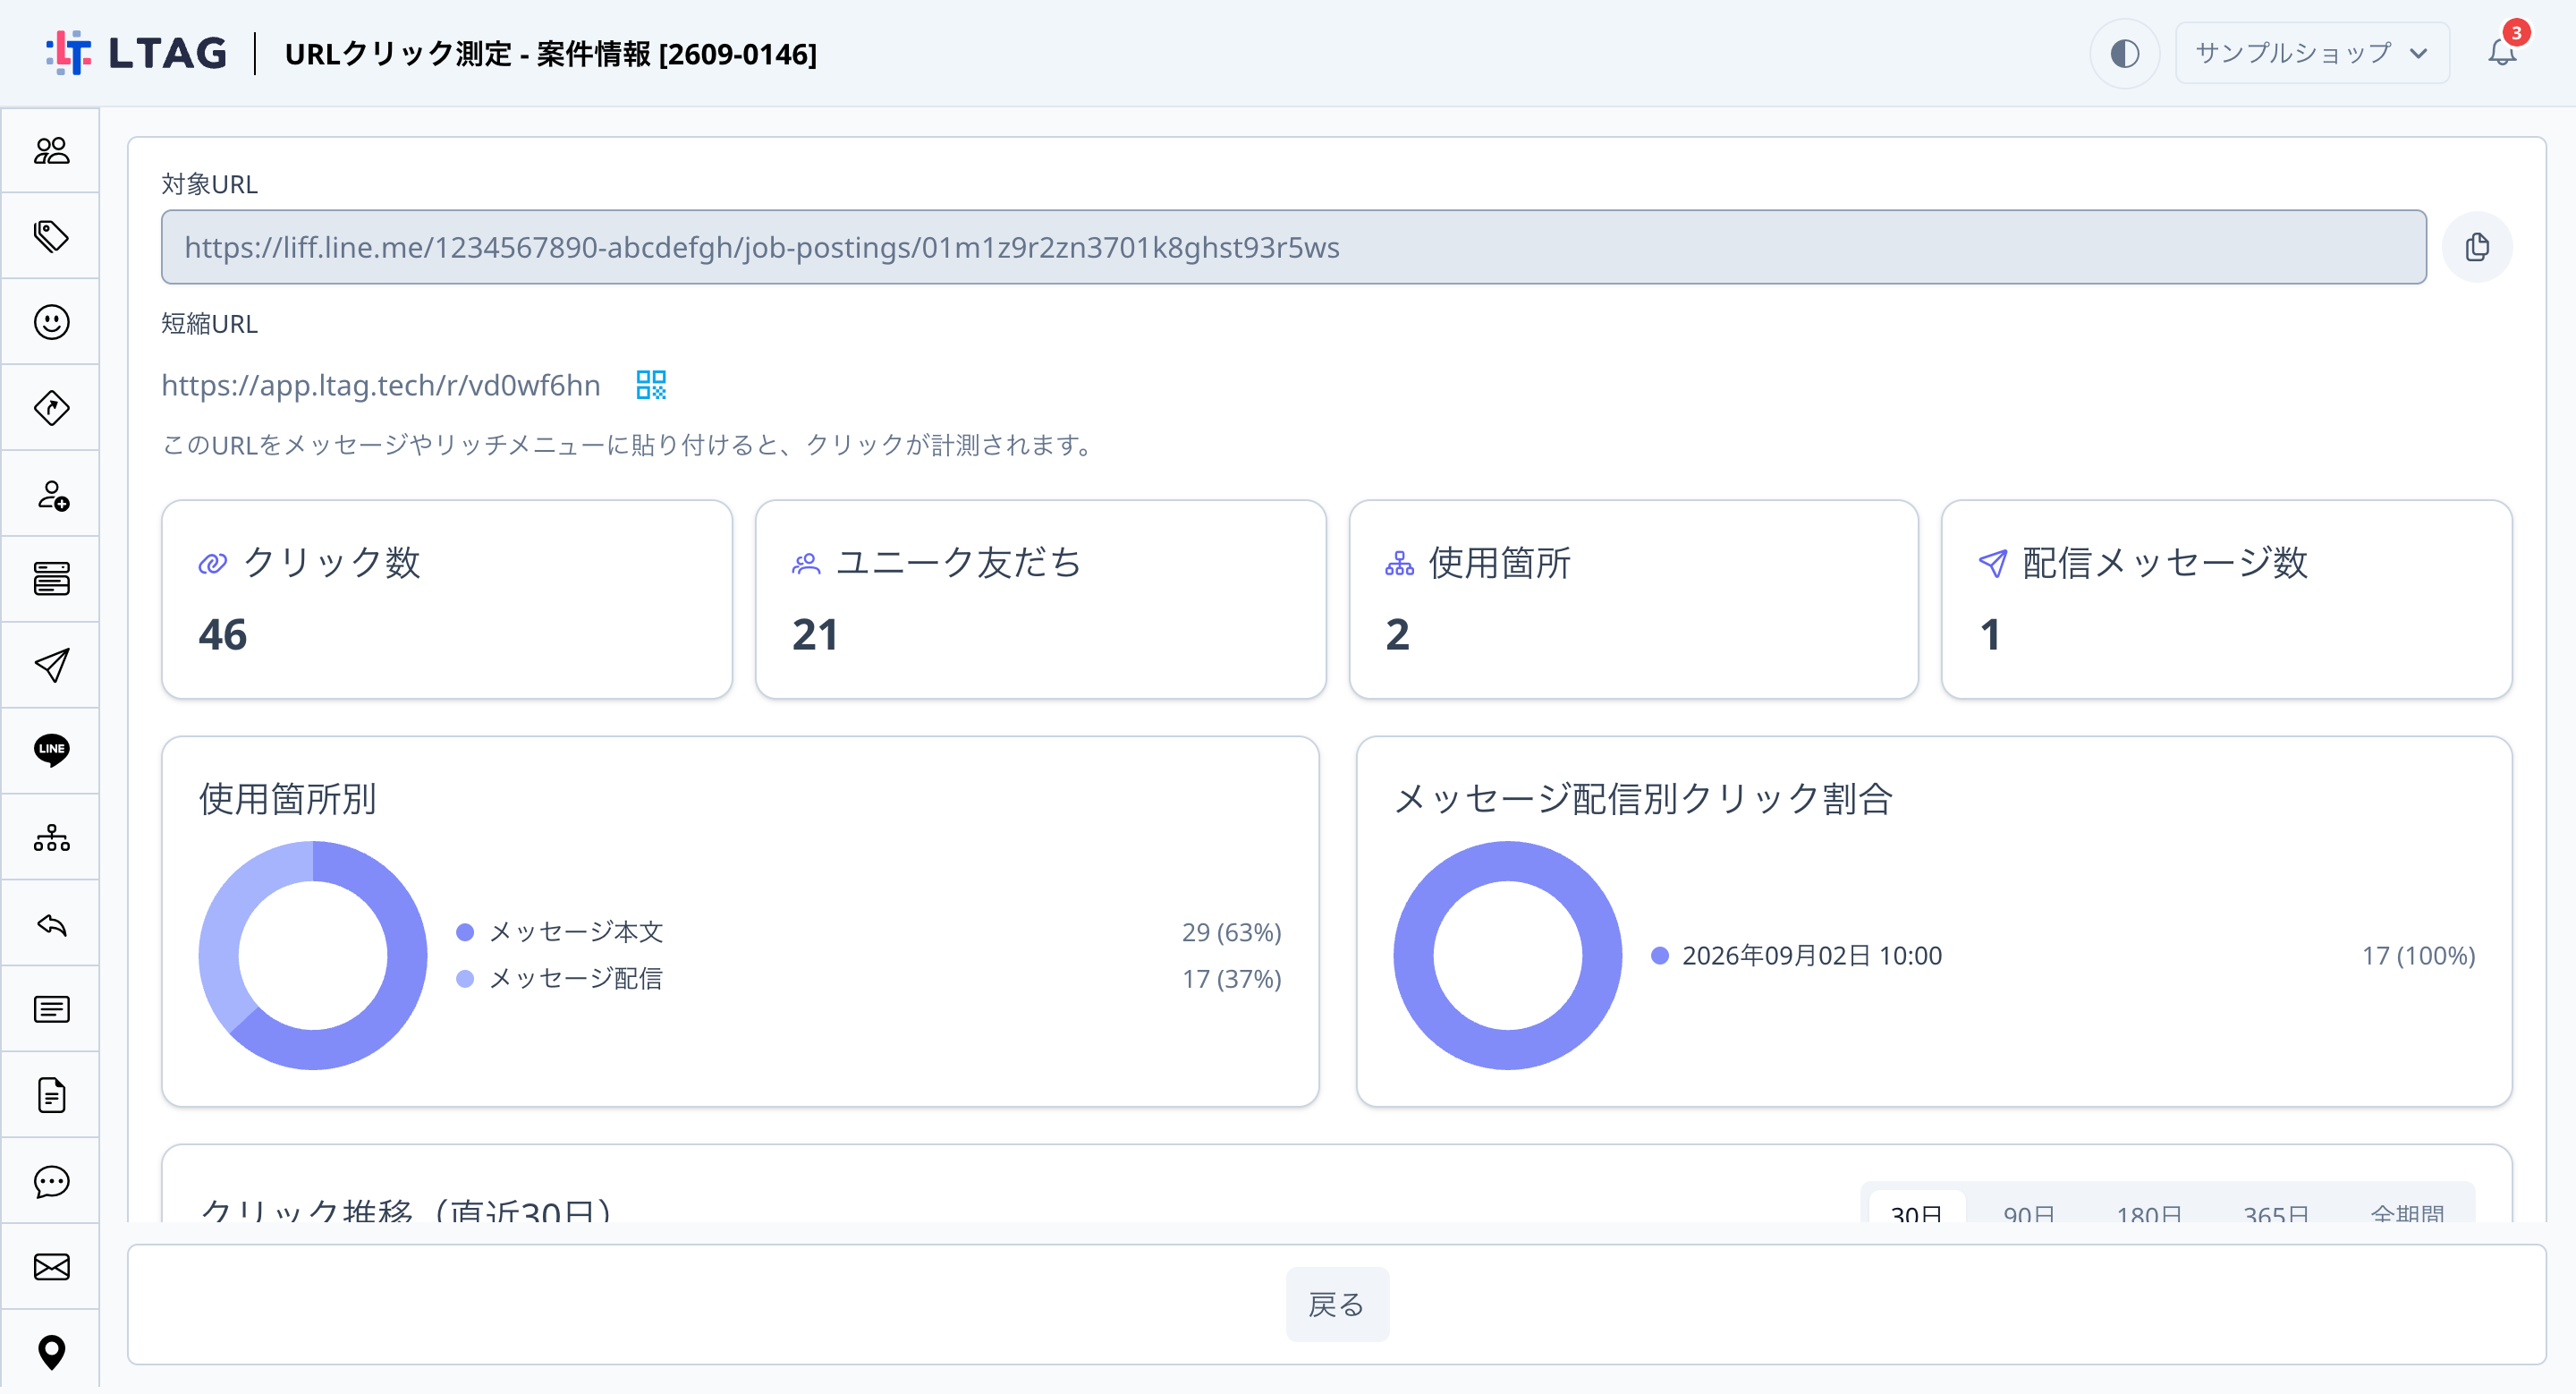Click the メッセージ本文 legend dot
The height and width of the screenshot is (1394, 2576).
coord(464,932)
